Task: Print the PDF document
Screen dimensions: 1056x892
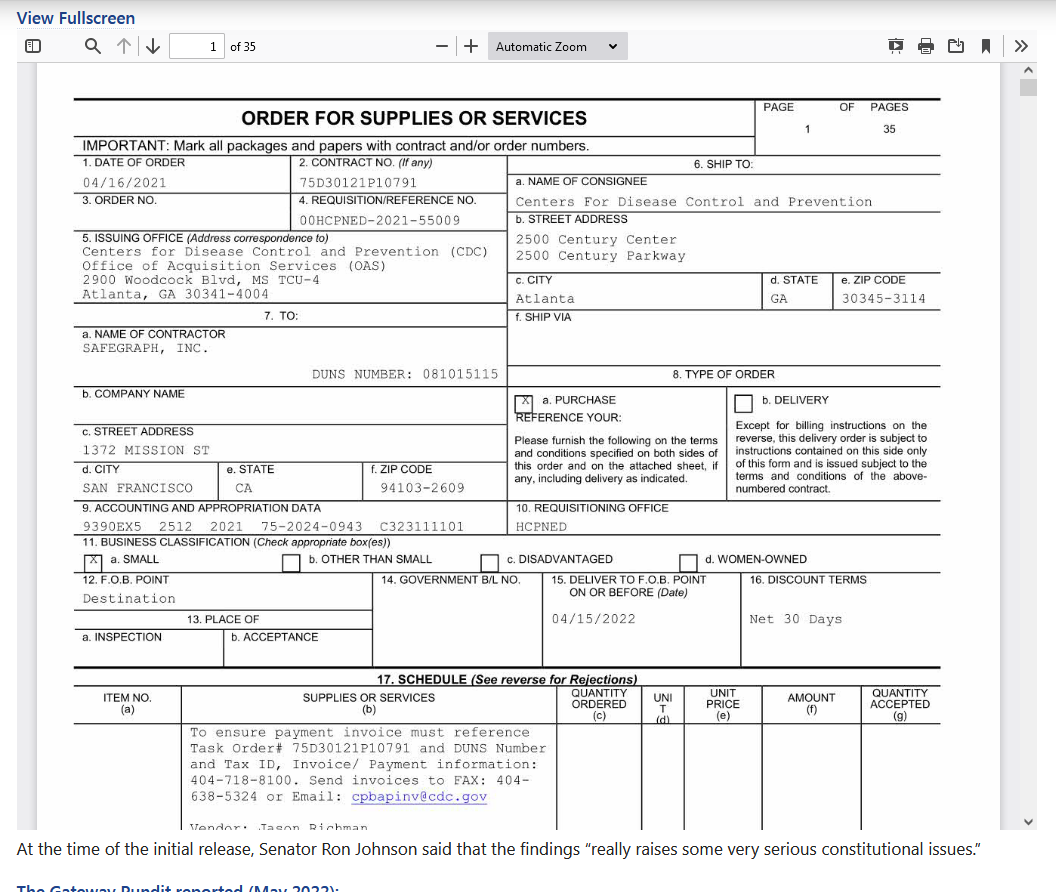Action: 926,46
